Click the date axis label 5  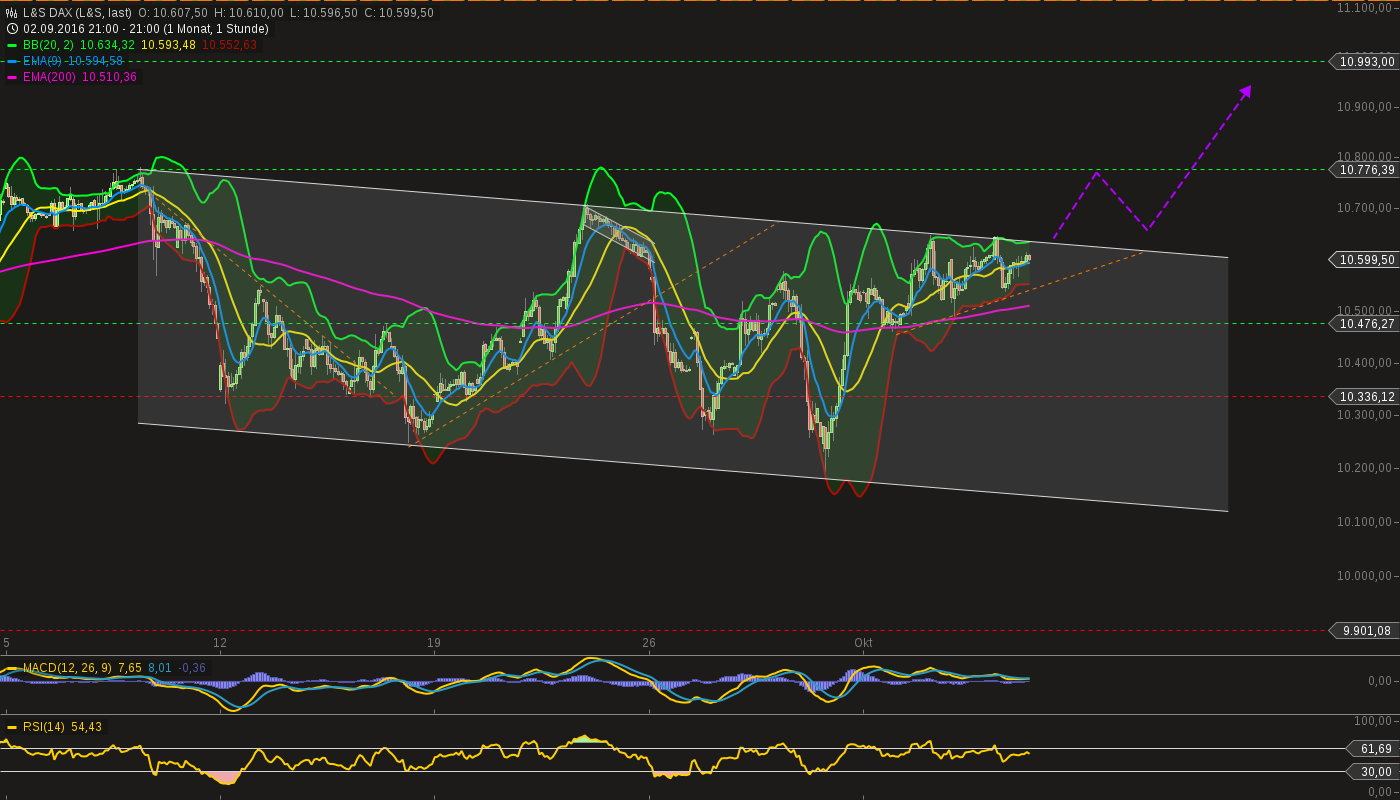(6, 643)
